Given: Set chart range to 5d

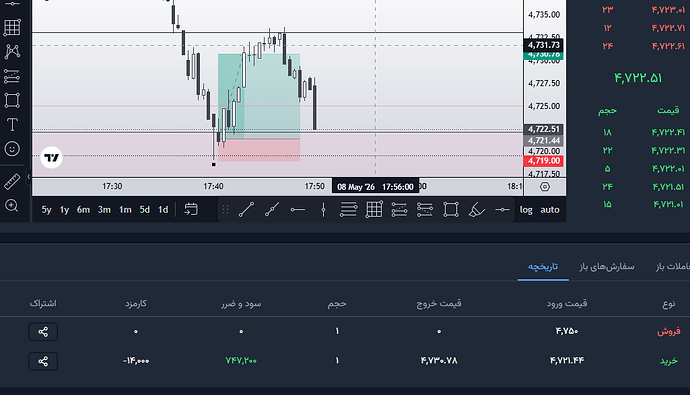Looking at the screenshot, I should [x=144, y=210].
